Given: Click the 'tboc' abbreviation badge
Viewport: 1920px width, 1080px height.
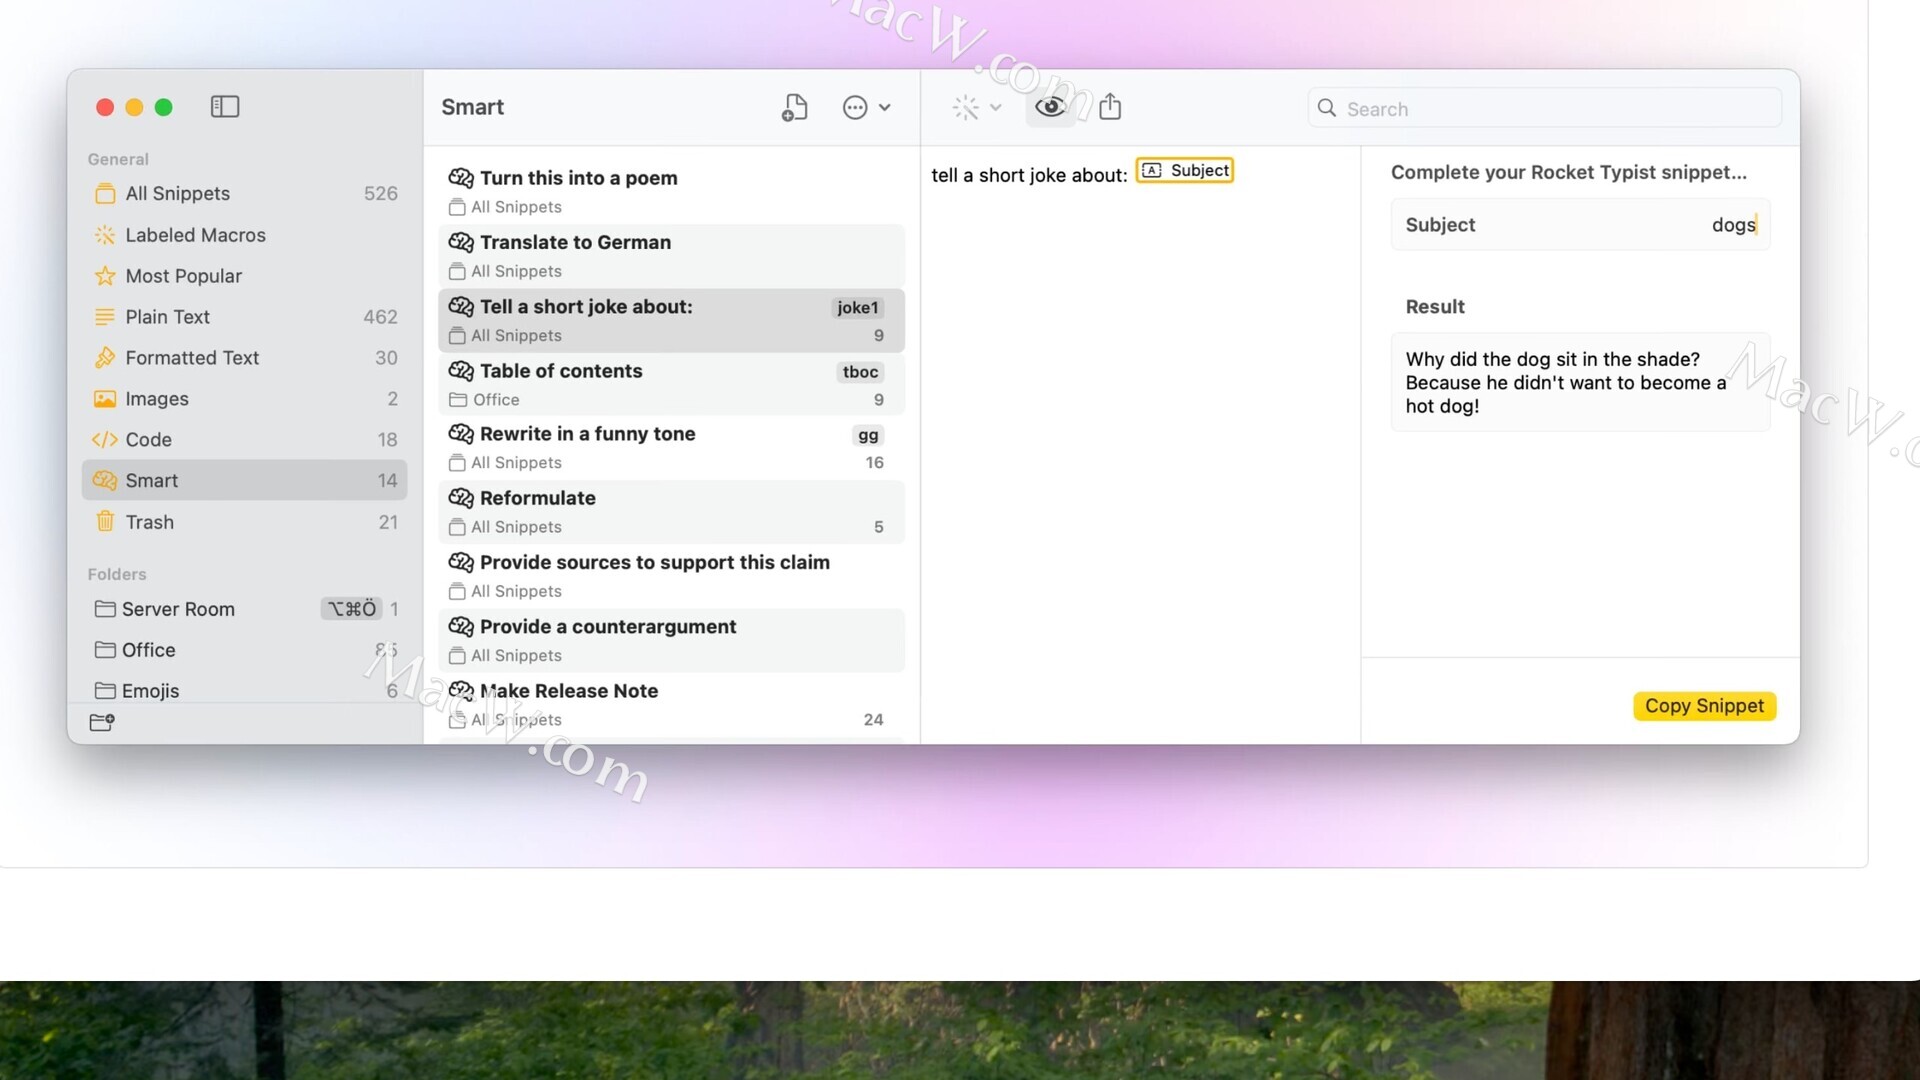Looking at the screenshot, I should click(x=860, y=372).
